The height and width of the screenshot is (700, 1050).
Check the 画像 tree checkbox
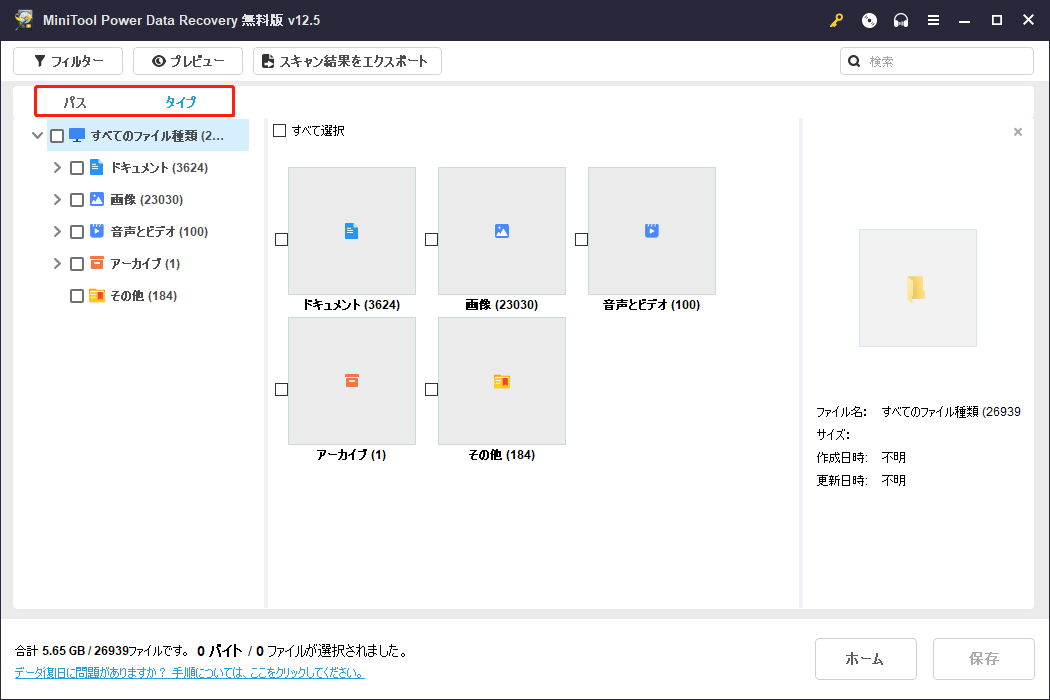click(77, 200)
